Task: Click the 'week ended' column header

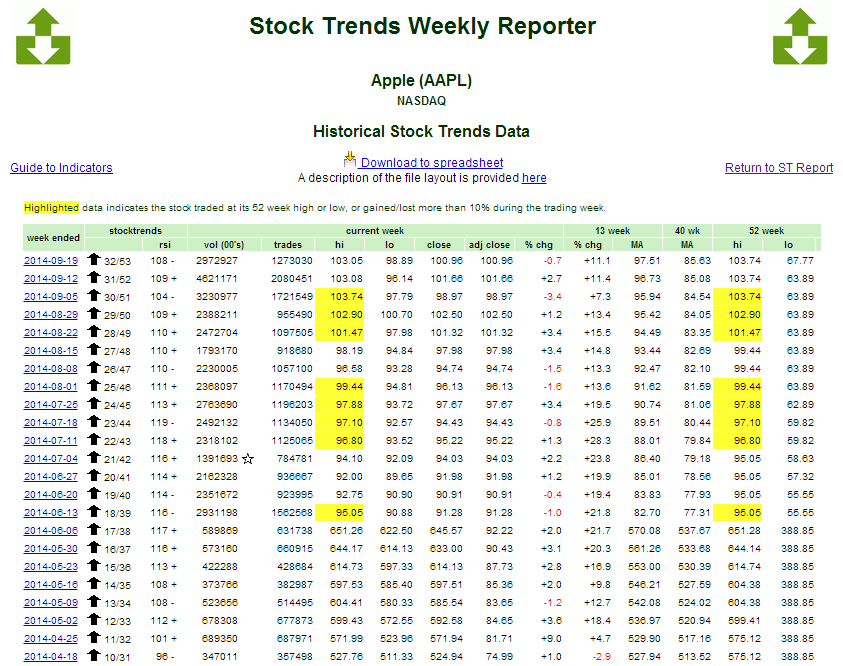Action: (53, 238)
